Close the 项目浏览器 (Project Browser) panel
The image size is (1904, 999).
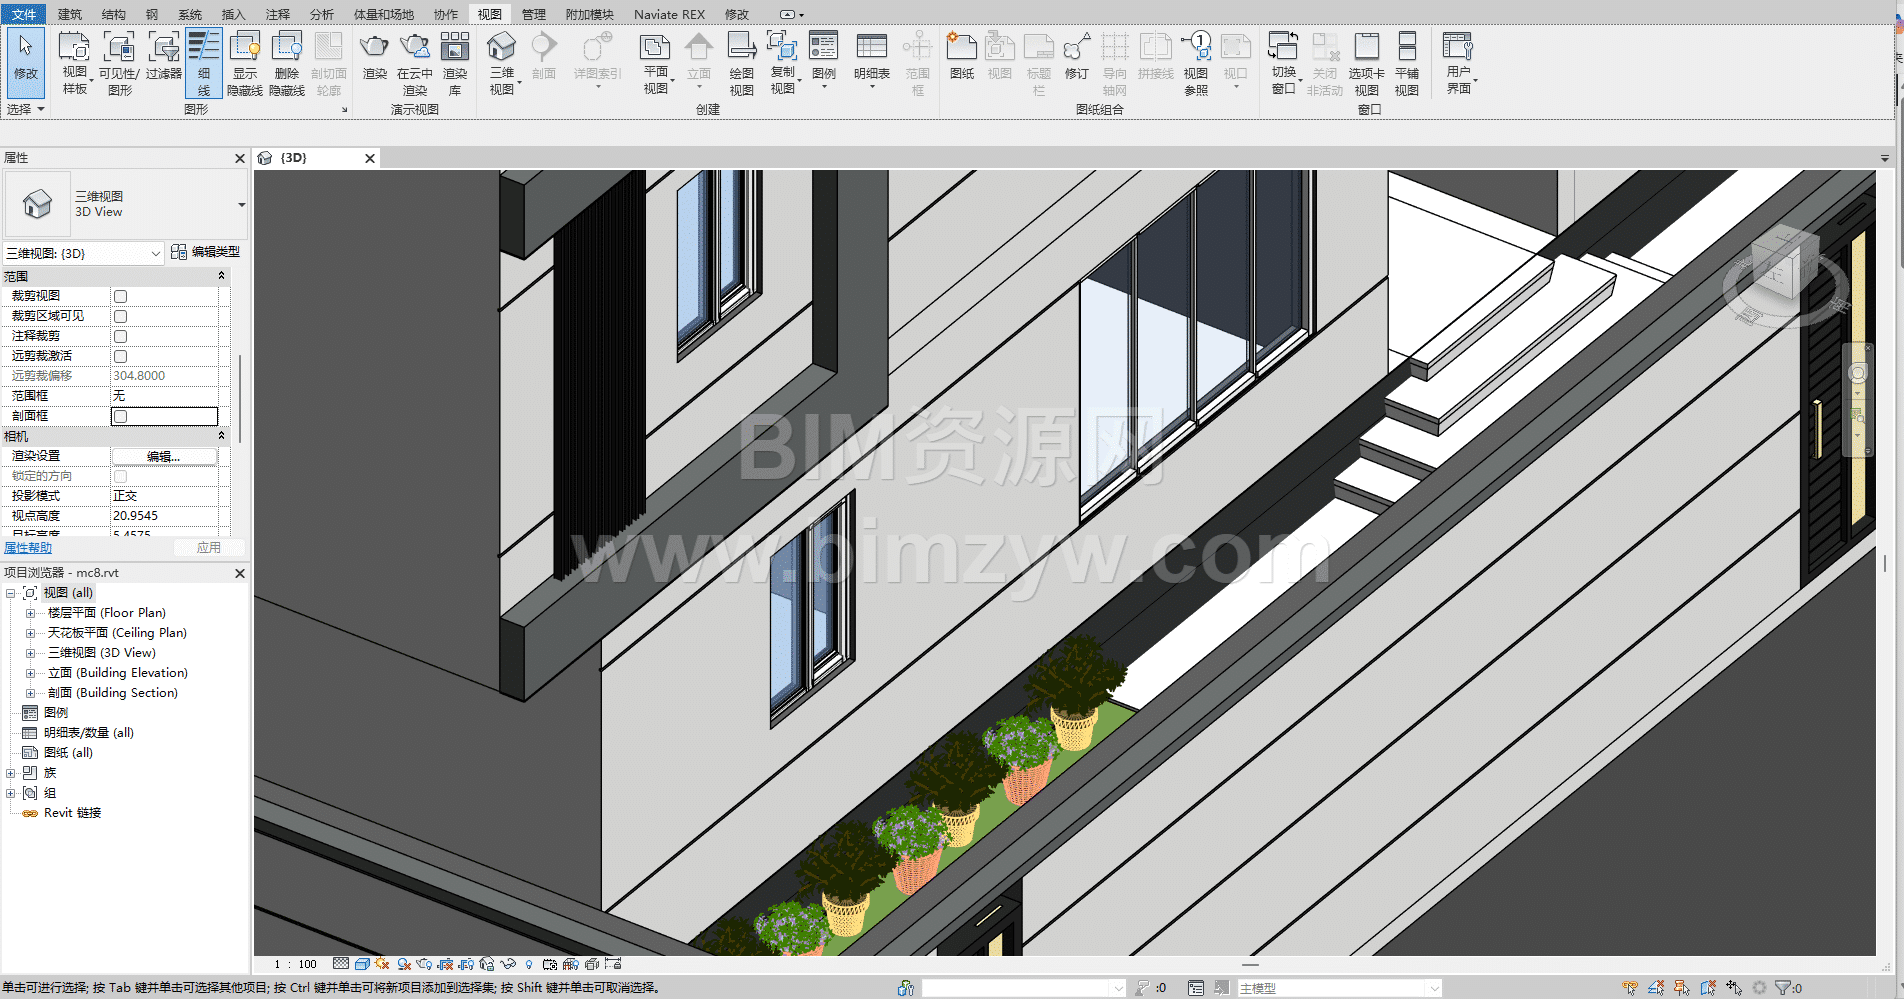pyautogui.click(x=240, y=573)
